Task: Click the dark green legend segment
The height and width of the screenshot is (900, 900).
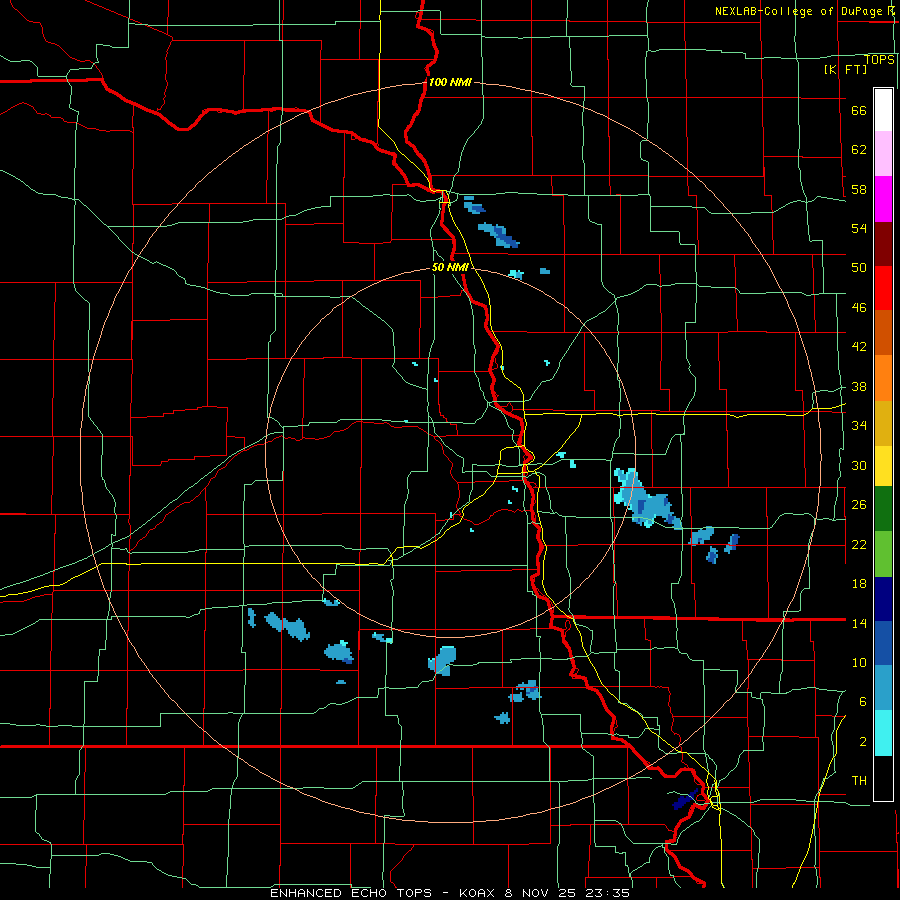Action: point(883,509)
